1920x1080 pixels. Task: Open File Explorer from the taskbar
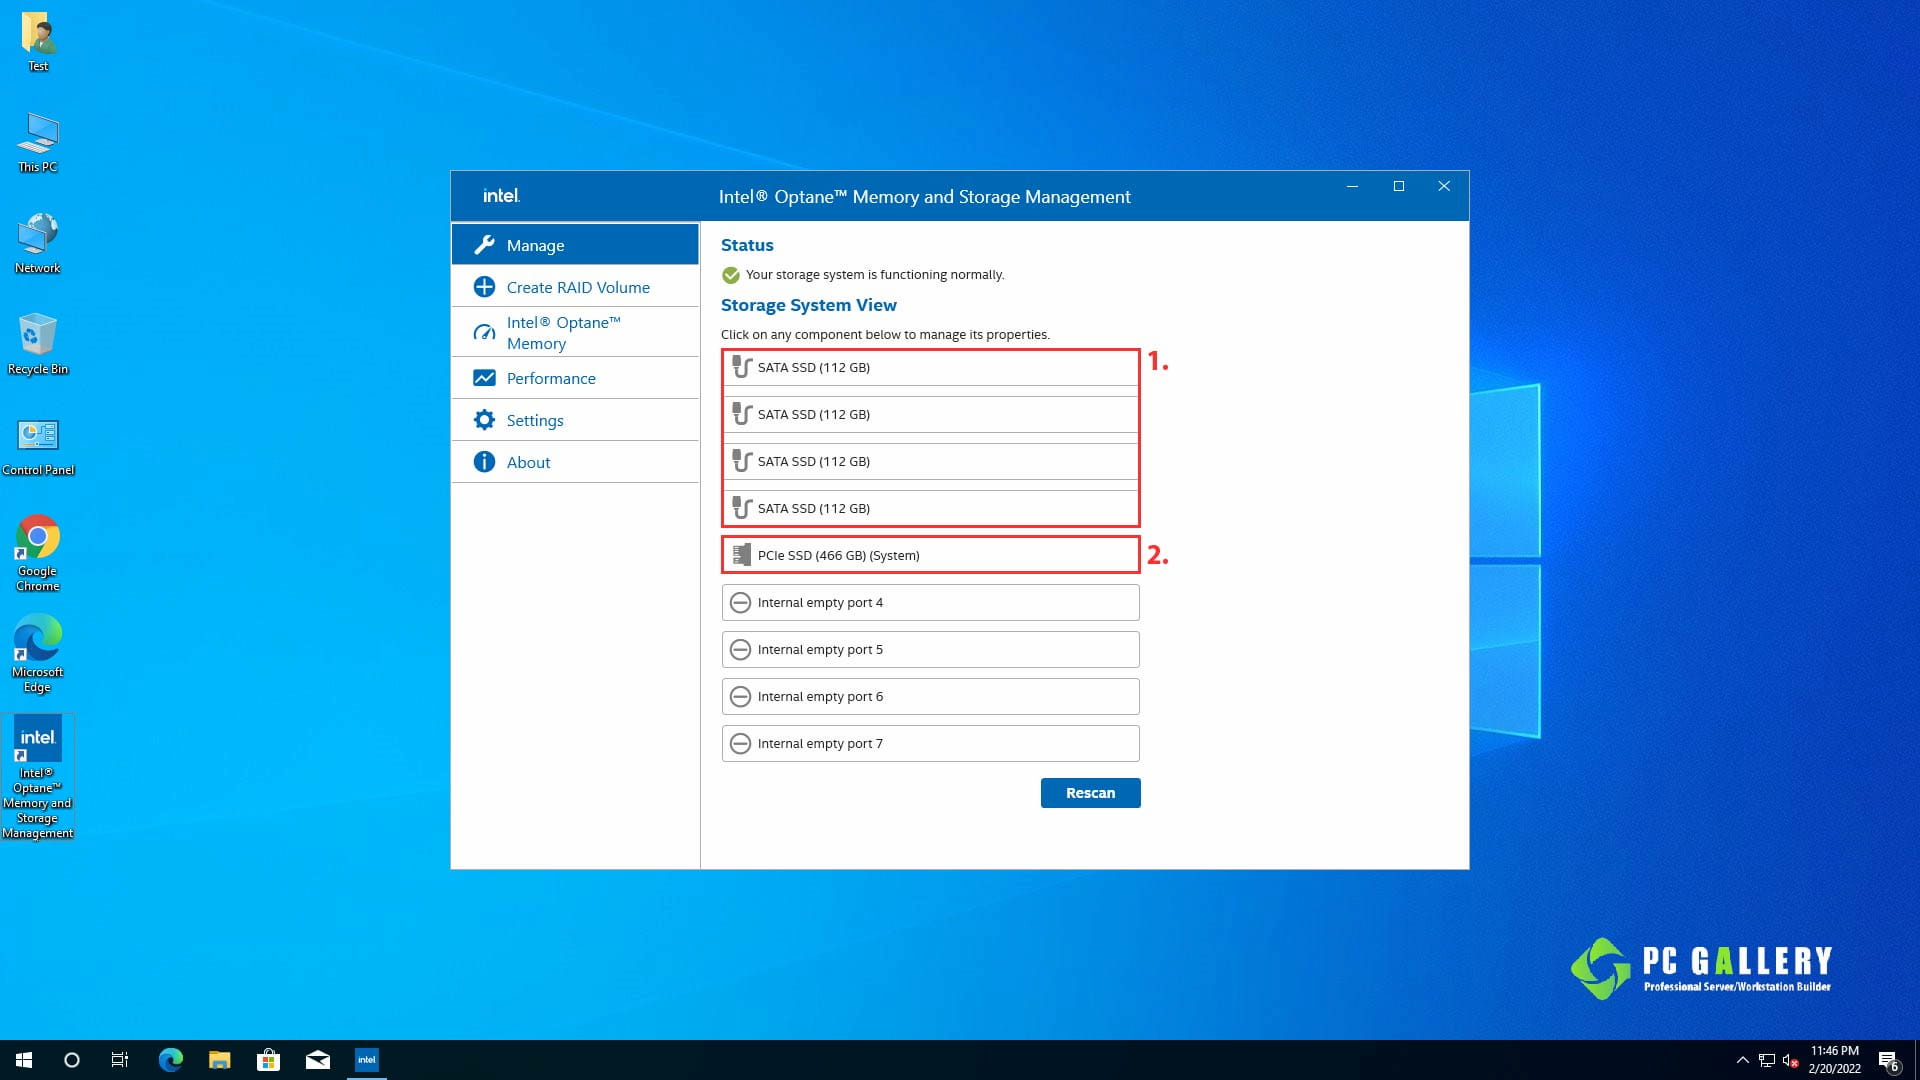point(219,1060)
